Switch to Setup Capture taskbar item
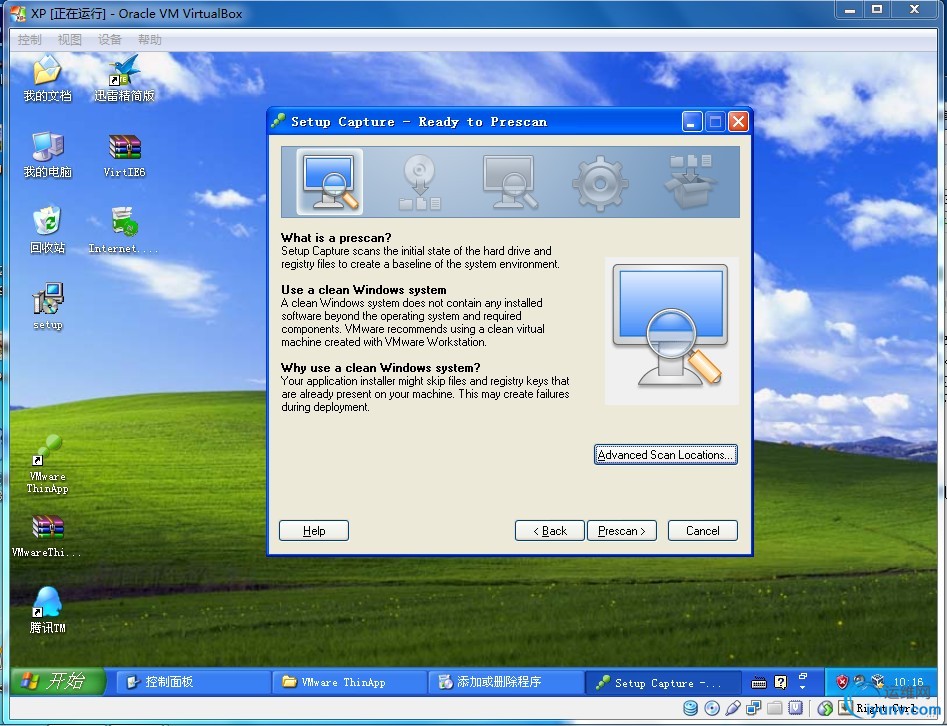Image resolution: width=947 pixels, height=726 pixels. click(662, 683)
